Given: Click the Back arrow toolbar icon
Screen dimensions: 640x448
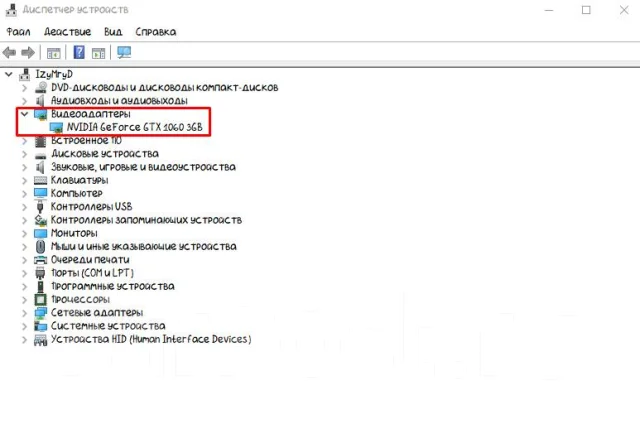Looking at the screenshot, I should pos(9,53).
